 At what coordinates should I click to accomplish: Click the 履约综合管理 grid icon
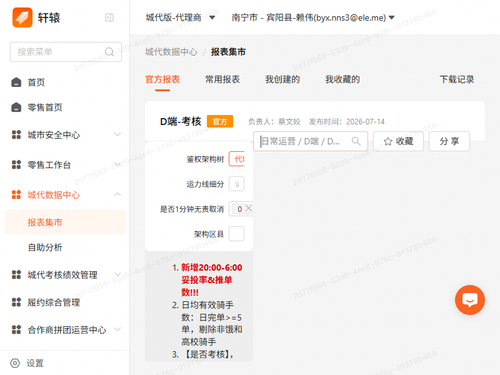tap(16, 302)
